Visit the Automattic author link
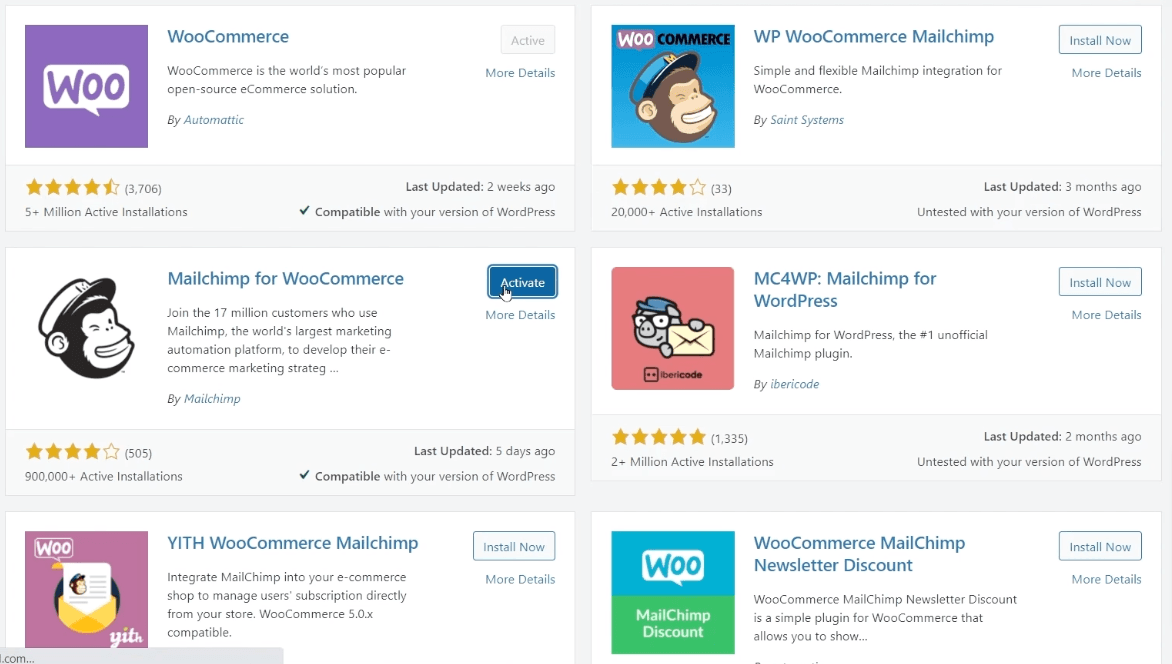1172x664 pixels. [x=213, y=119]
